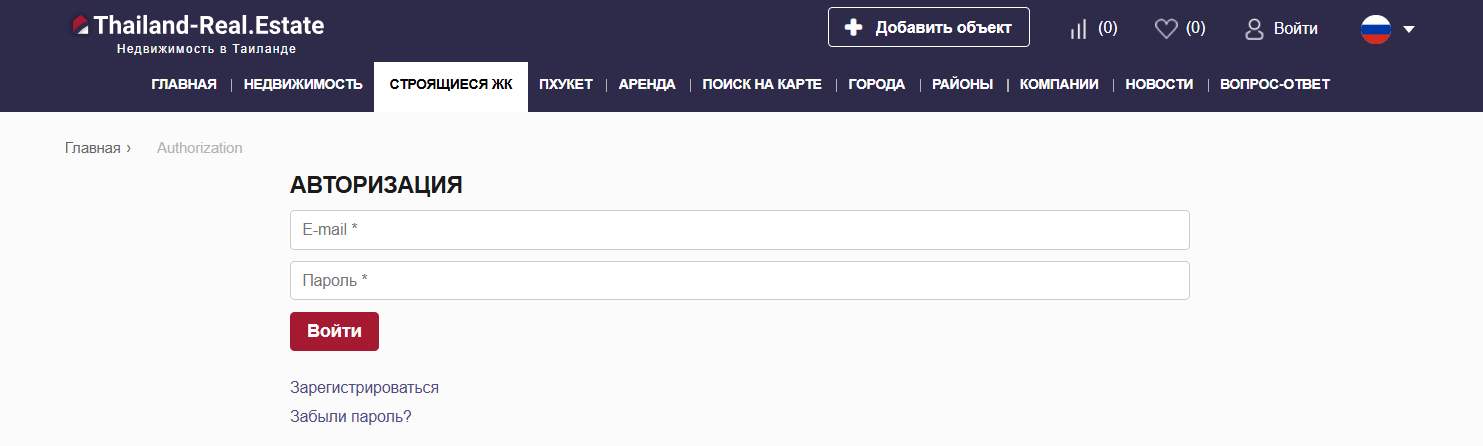Image resolution: width=1483 pixels, height=446 pixels.
Task: Click into the Пароль password field
Action: pos(739,281)
